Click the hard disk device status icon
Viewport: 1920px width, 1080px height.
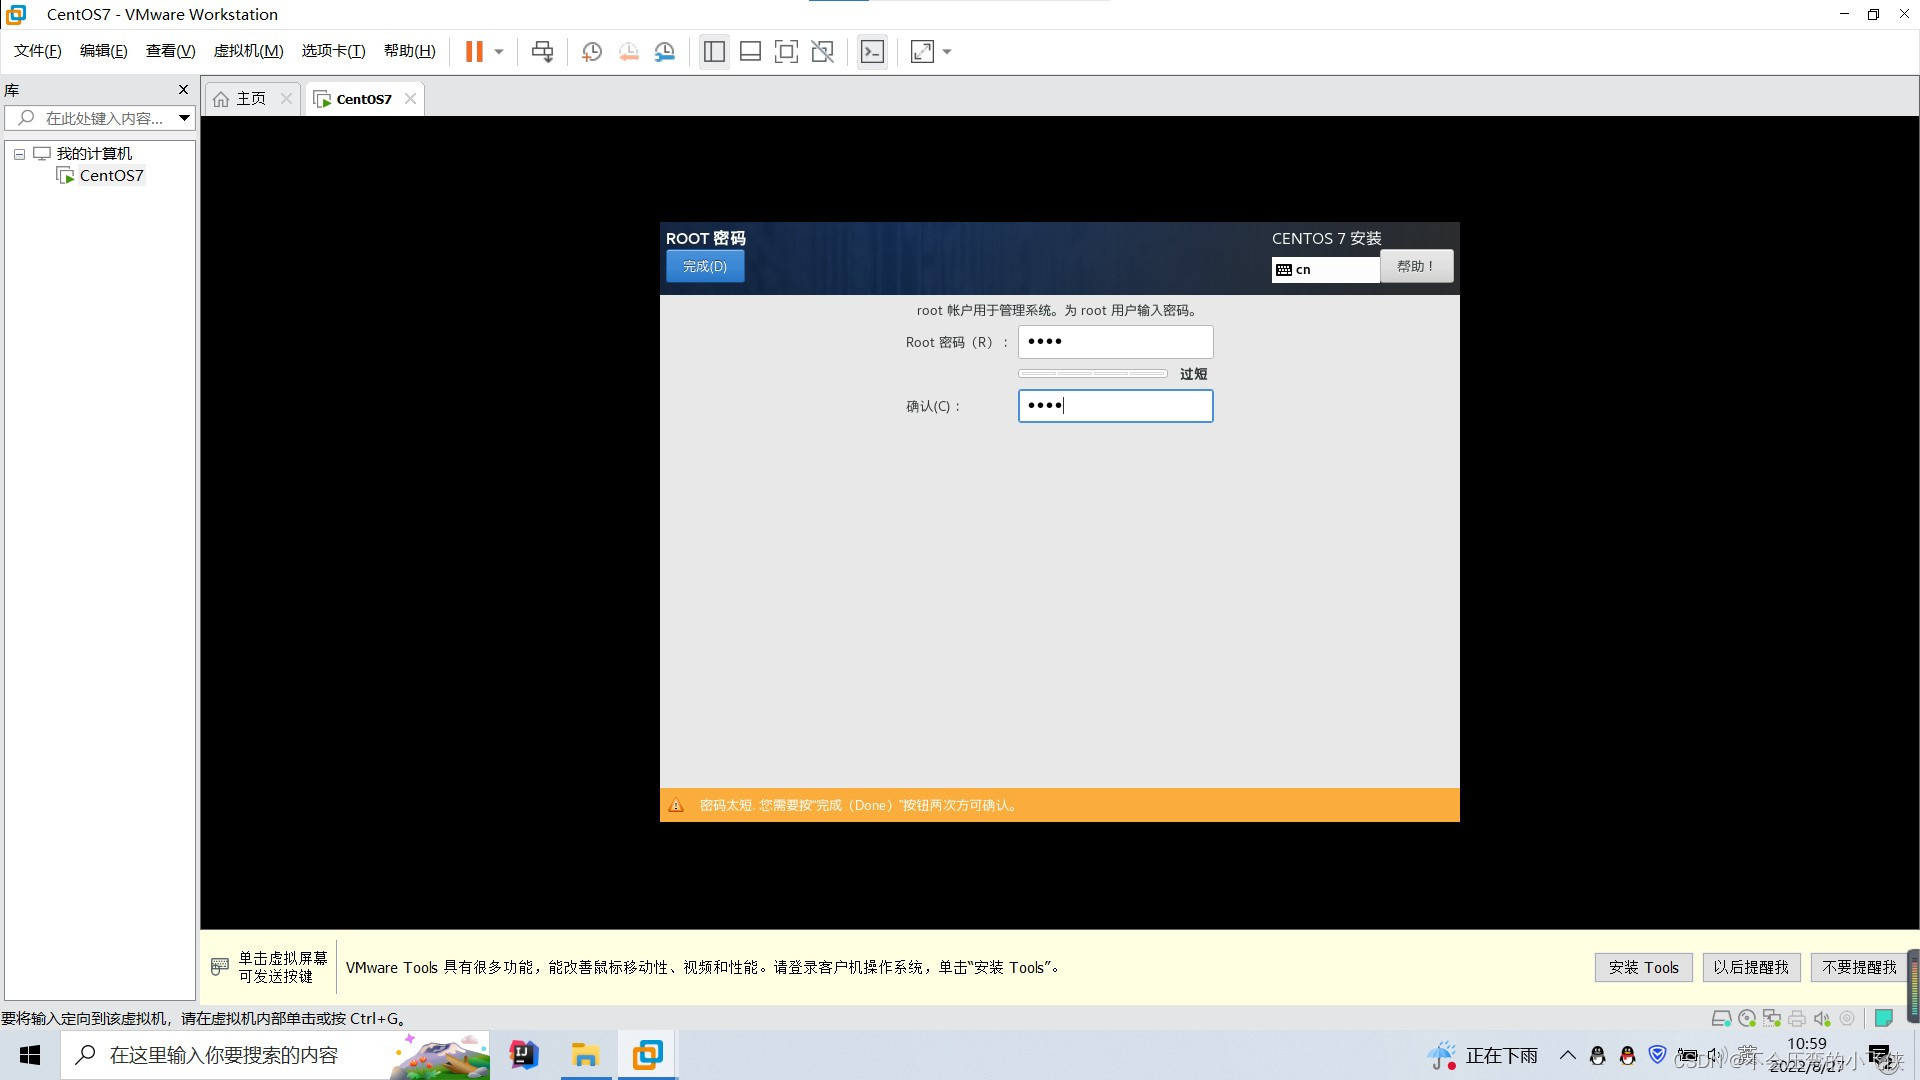[x=1721, y=1018]
